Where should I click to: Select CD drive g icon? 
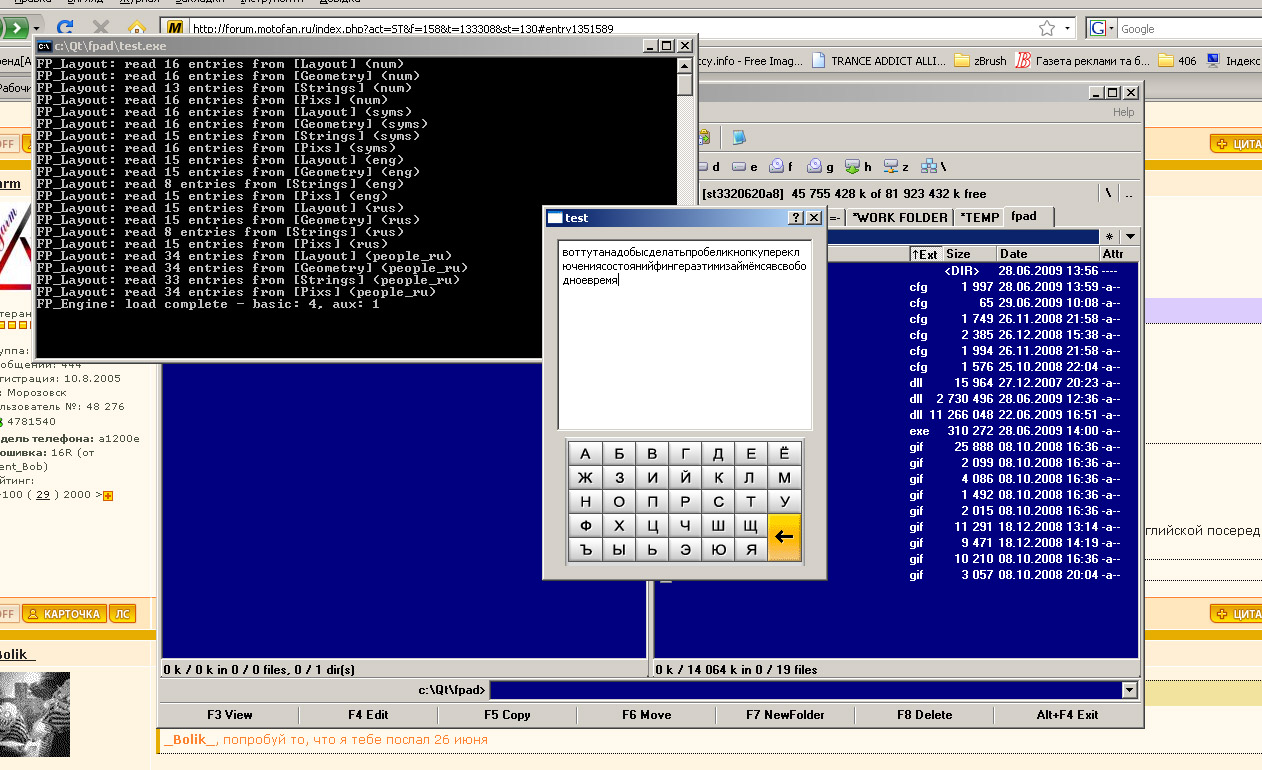[820, 167]
